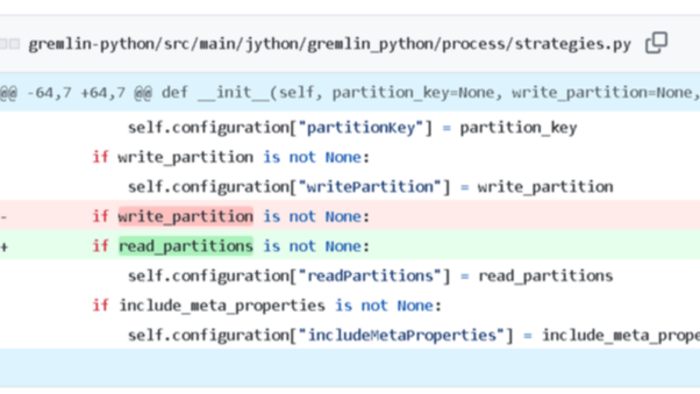Click the highlighted word 'write_partition' in the removed line

pyautogui.click(x=186, y=216)
